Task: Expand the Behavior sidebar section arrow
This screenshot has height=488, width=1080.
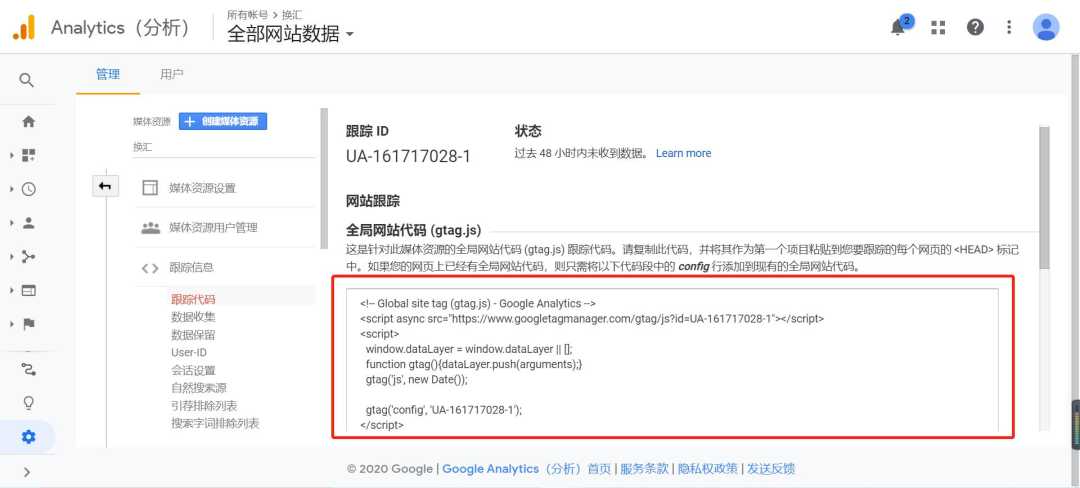Action: tap(12, 290)
